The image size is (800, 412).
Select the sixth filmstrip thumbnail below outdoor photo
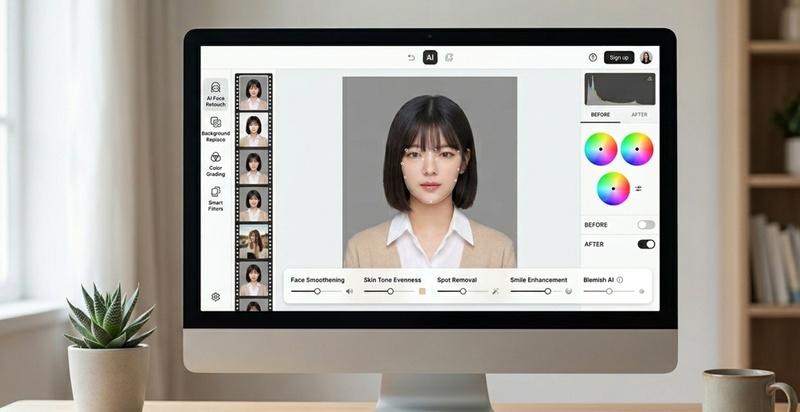[254, 278]
